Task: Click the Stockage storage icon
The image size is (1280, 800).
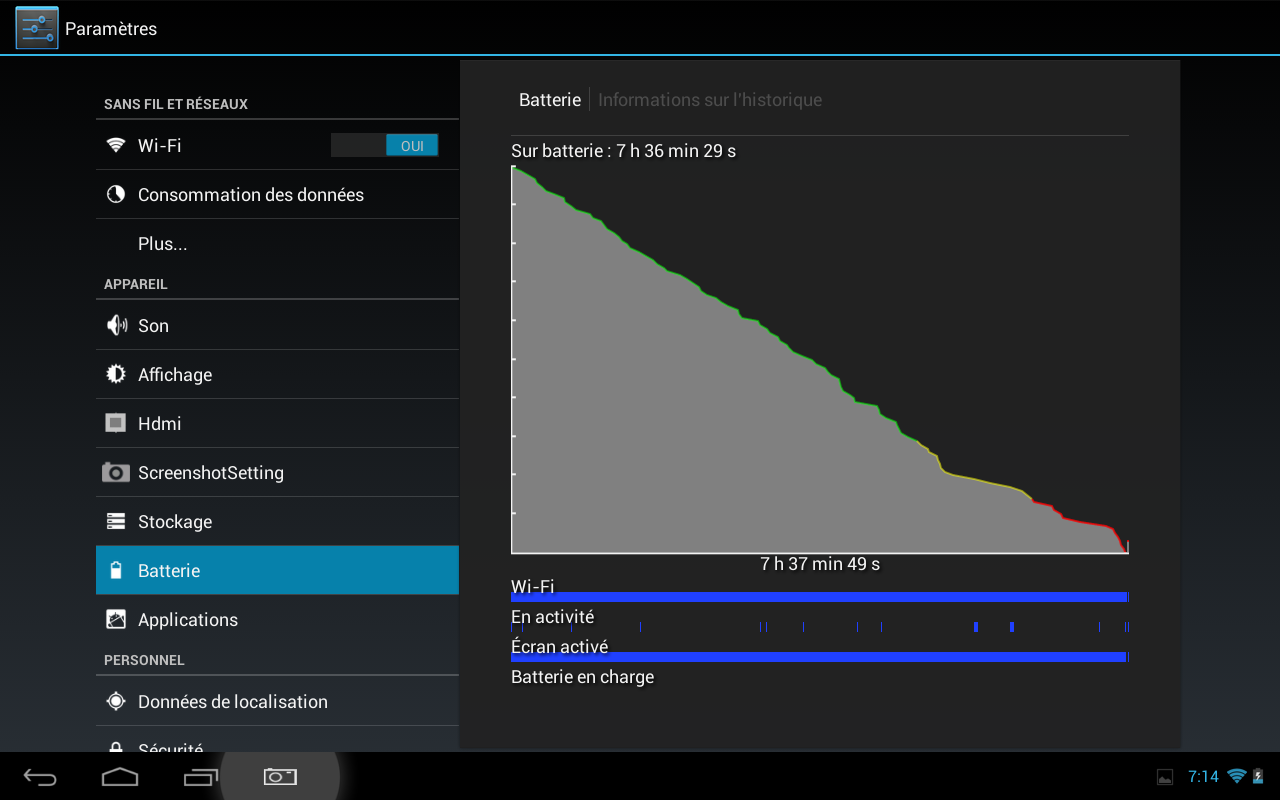Action: 116,521
